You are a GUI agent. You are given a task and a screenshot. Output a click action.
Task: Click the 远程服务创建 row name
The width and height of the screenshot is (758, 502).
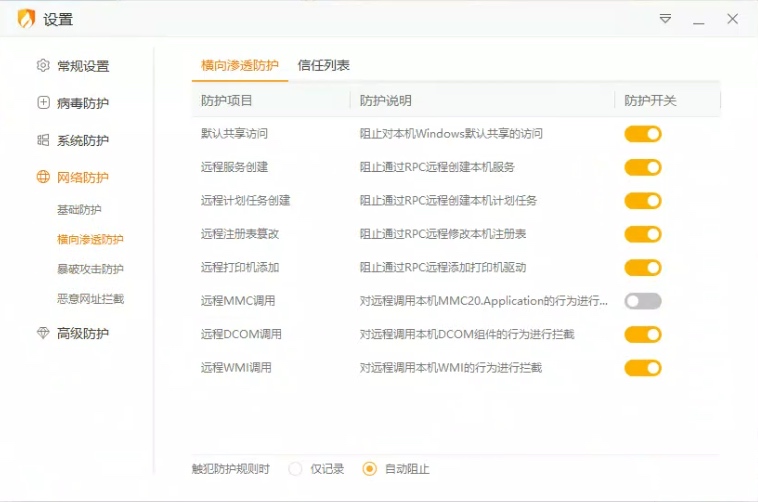point(234,167)
